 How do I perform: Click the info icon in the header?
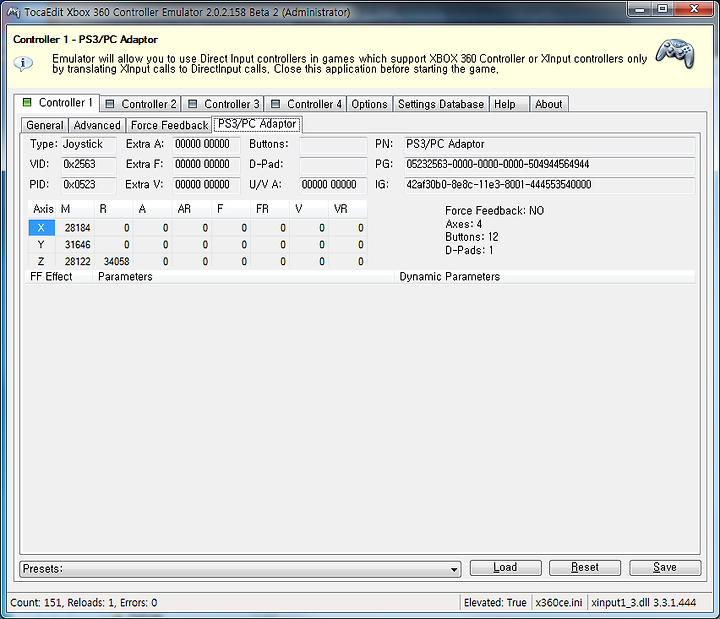(22, 63)
